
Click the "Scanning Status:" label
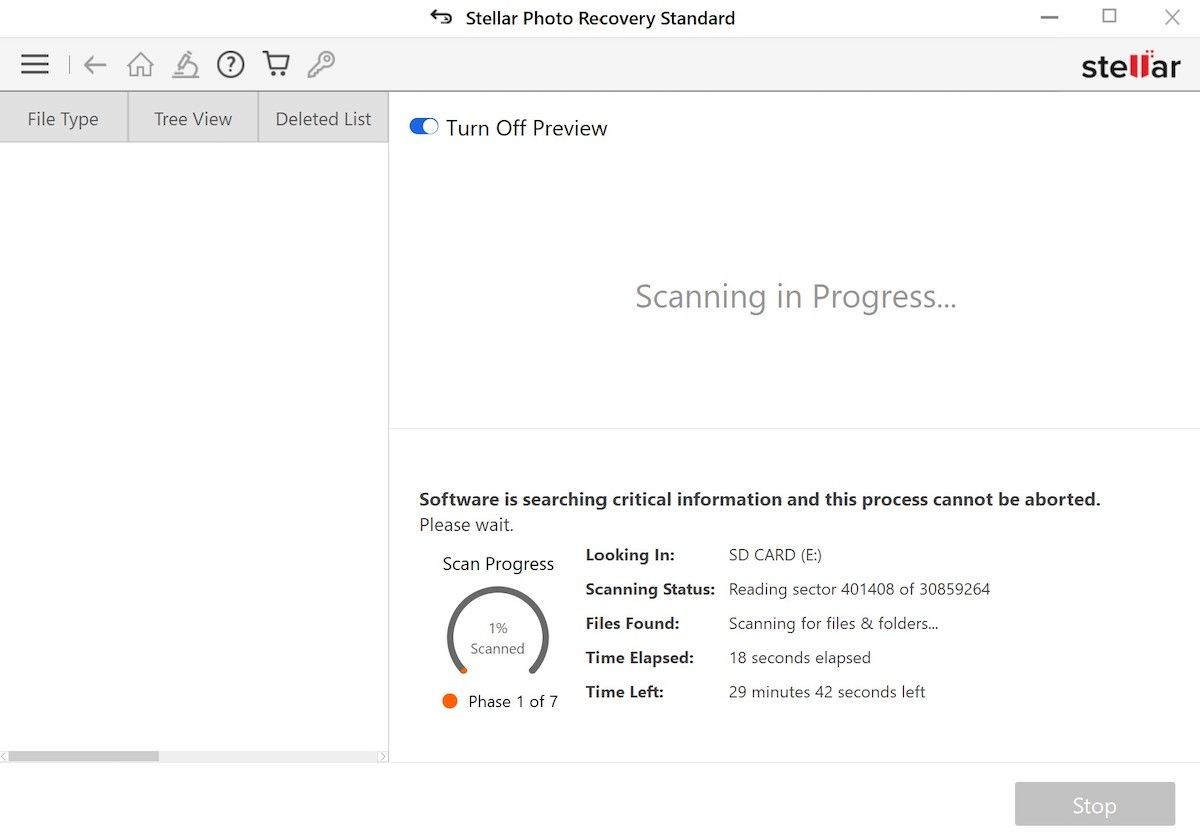point(650,589)
